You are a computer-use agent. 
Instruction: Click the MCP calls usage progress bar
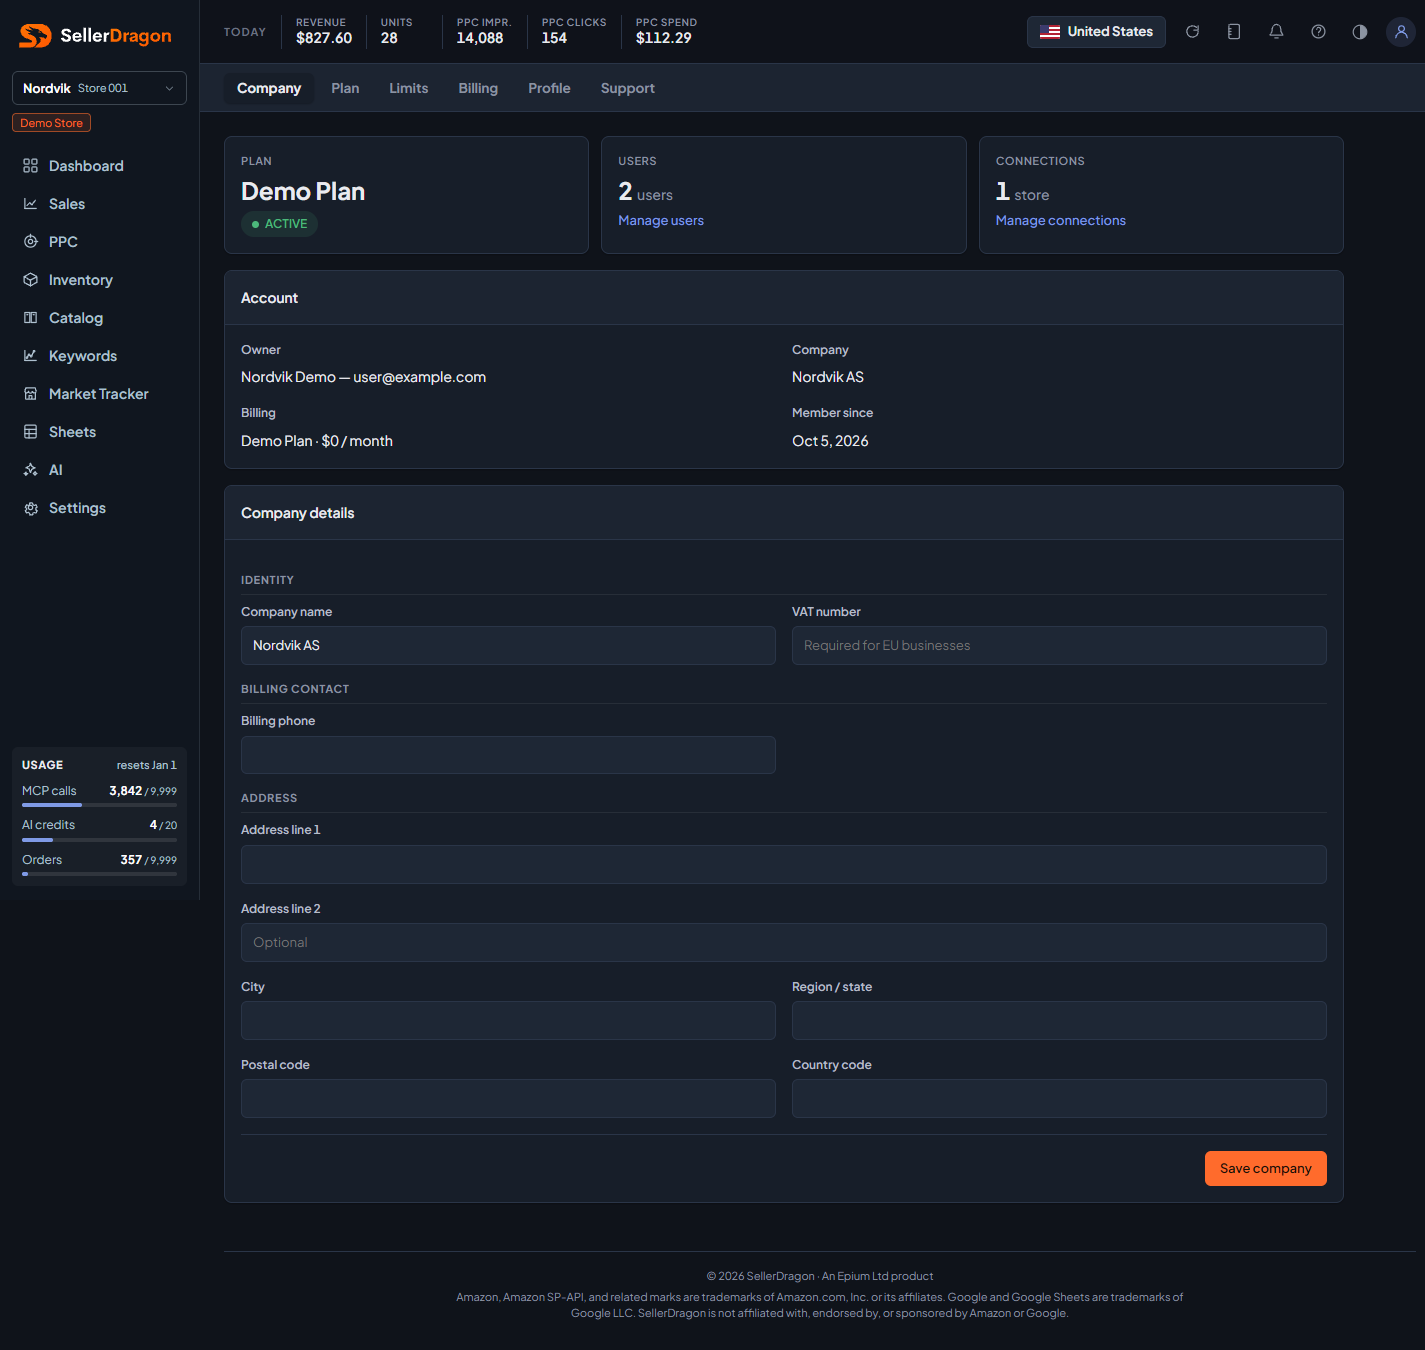[99, 805]
